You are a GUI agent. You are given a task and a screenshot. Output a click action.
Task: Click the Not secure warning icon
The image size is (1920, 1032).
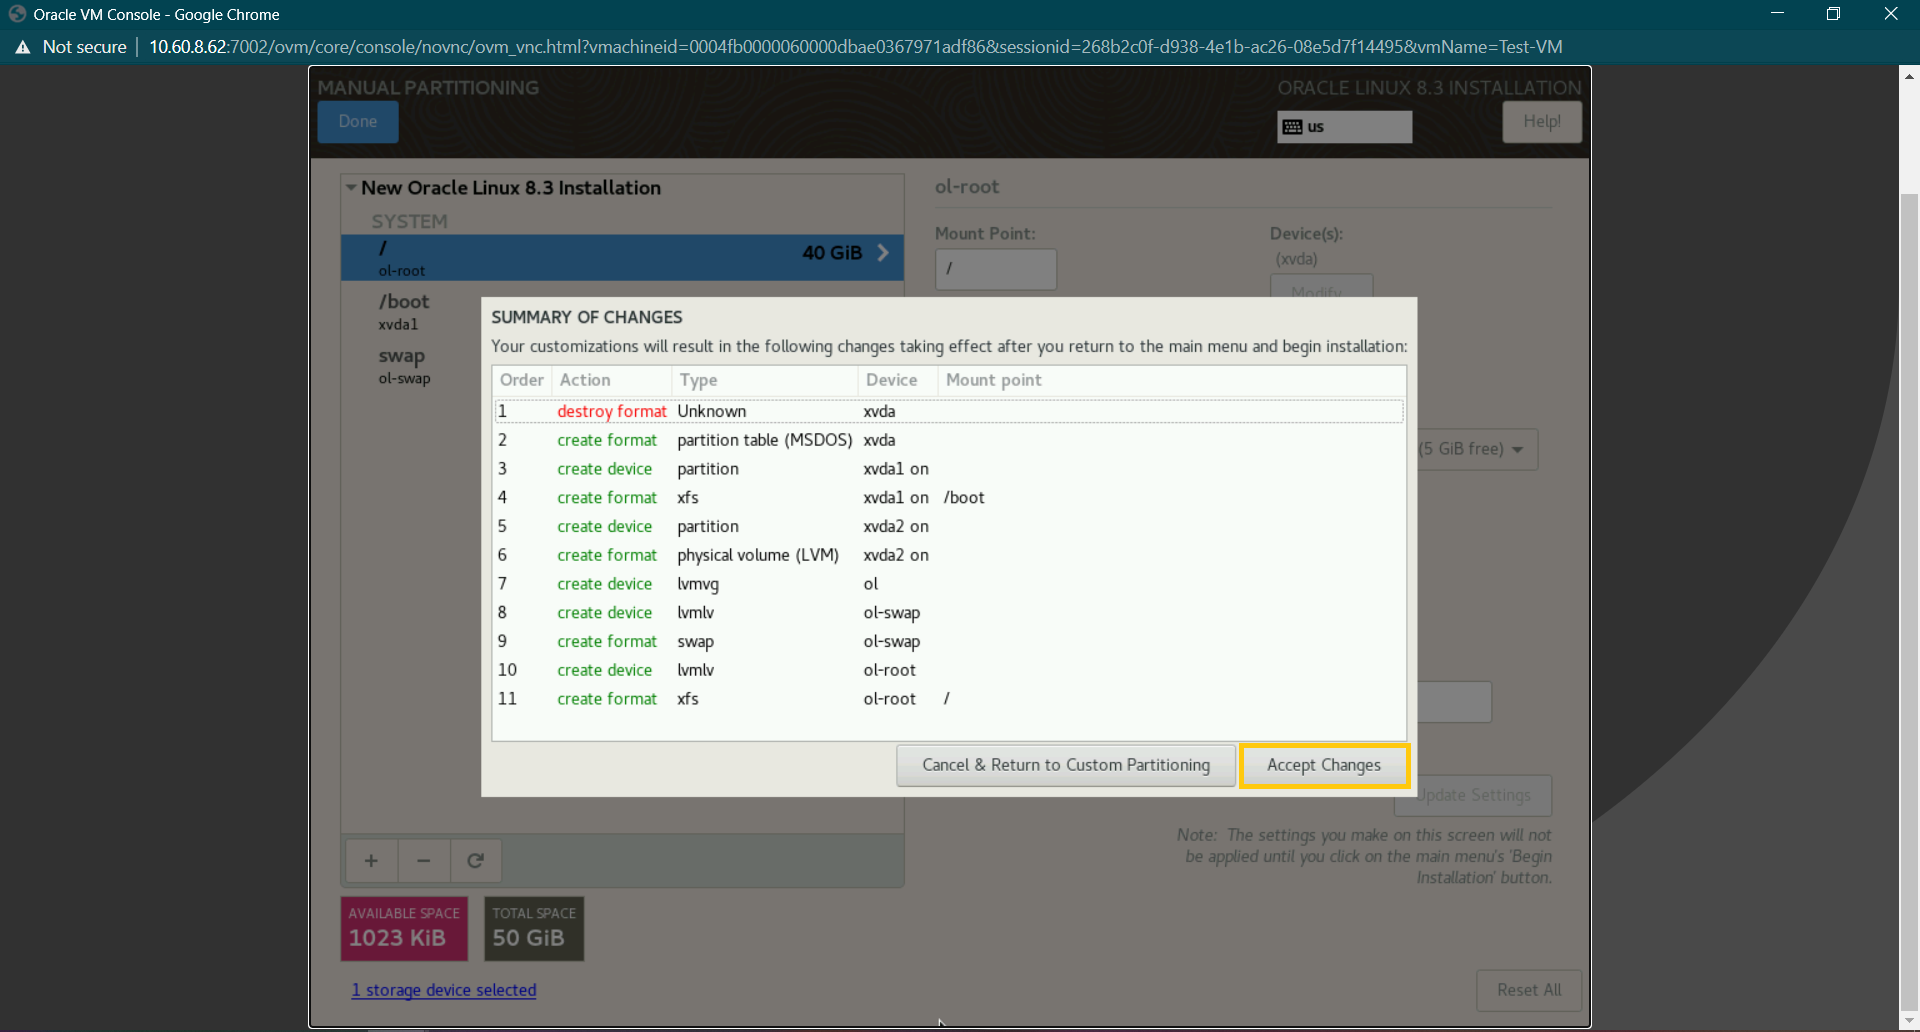pyautogui.click(x=23, y=47)
